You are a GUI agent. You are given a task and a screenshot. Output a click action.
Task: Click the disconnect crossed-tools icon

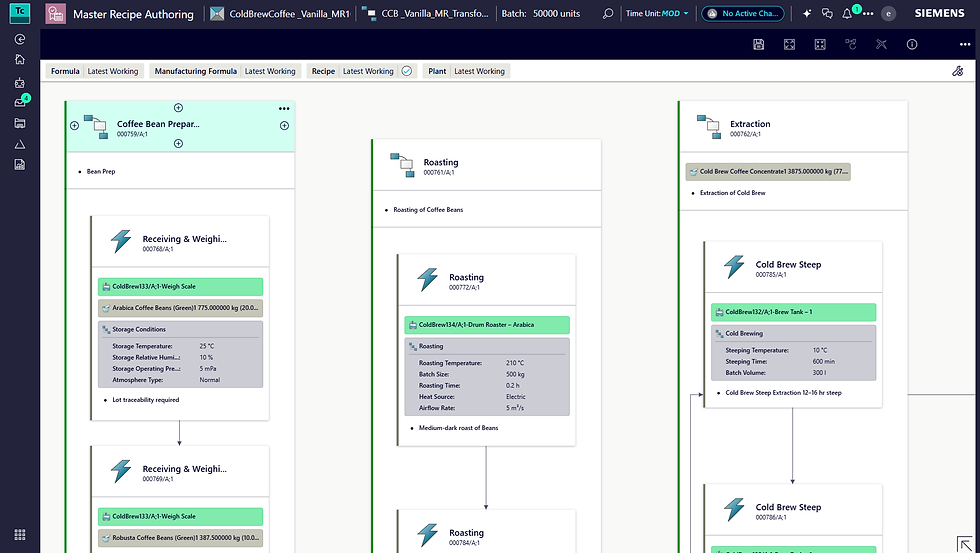(x=881, y=44)
